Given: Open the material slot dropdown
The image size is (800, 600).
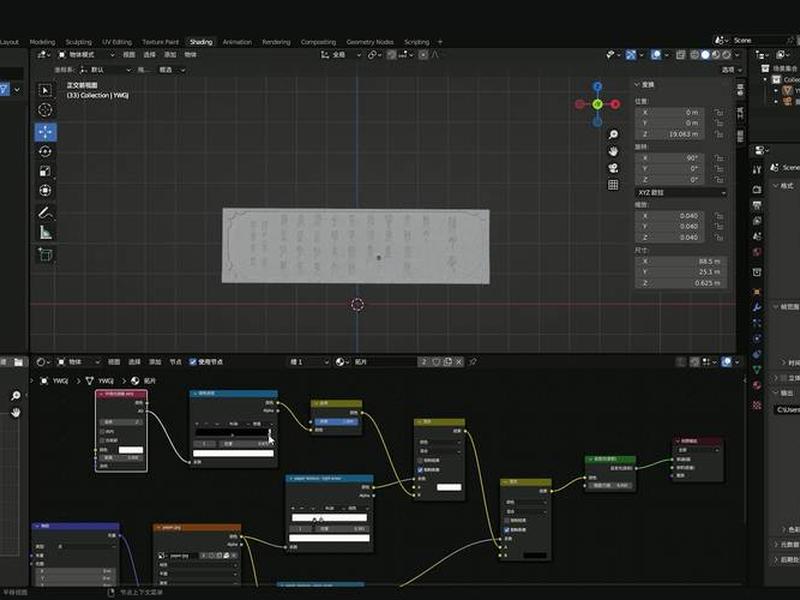Looking at the screenshot, I should tap(309, 362).
